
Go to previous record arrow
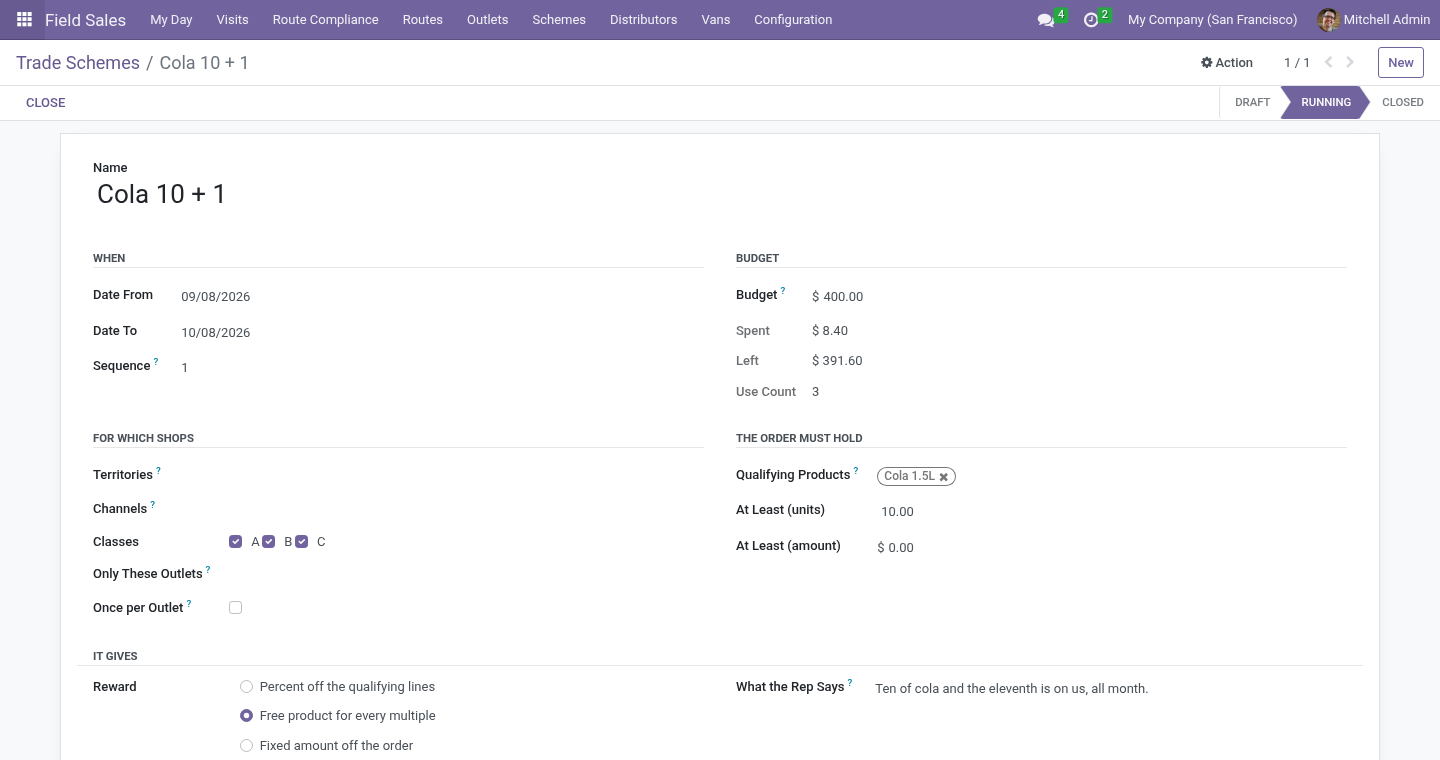[1329, 62]
